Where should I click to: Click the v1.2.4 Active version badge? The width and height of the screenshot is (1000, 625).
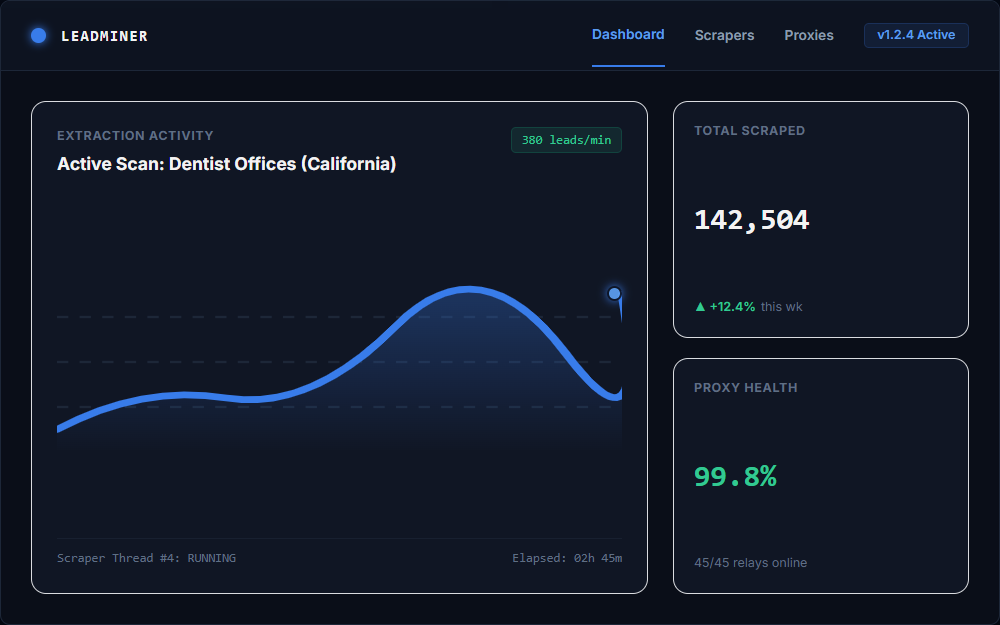coord(916,35)
